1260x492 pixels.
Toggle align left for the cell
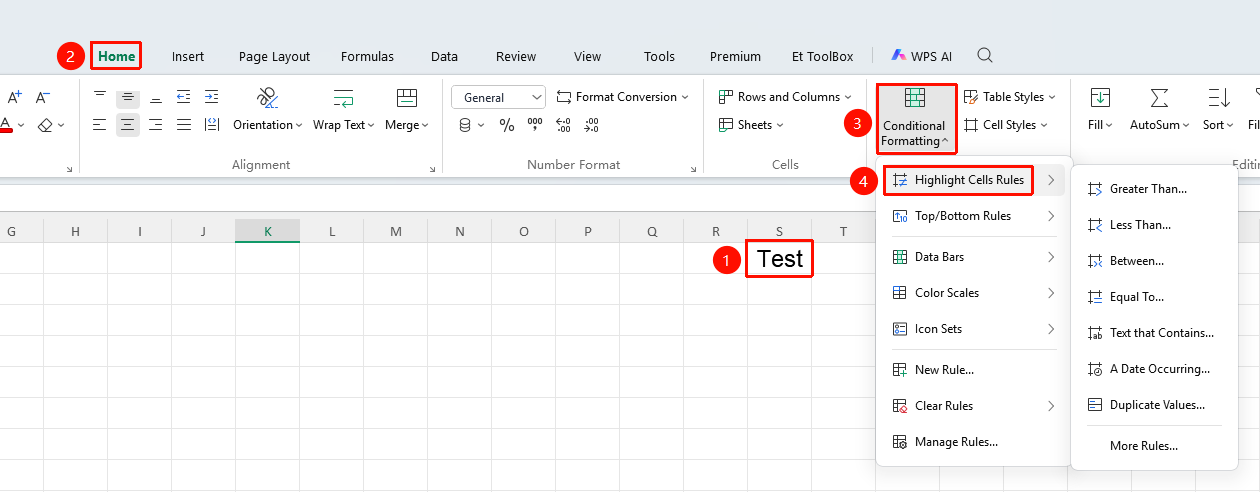tap(100, 125)
